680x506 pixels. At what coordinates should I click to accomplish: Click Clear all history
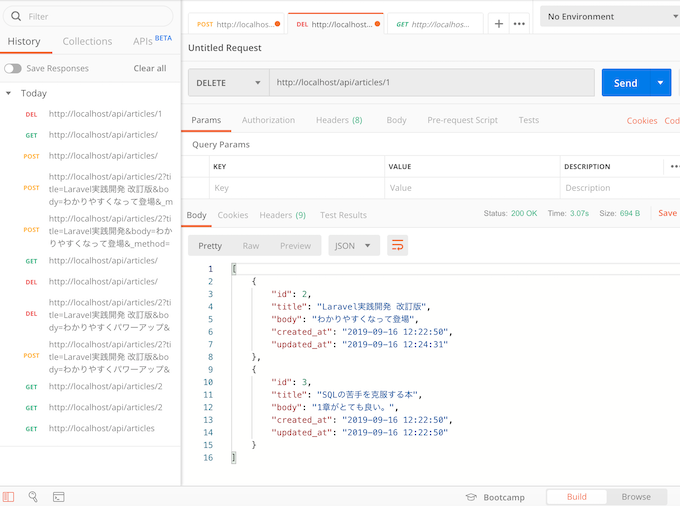pos(150,68)
